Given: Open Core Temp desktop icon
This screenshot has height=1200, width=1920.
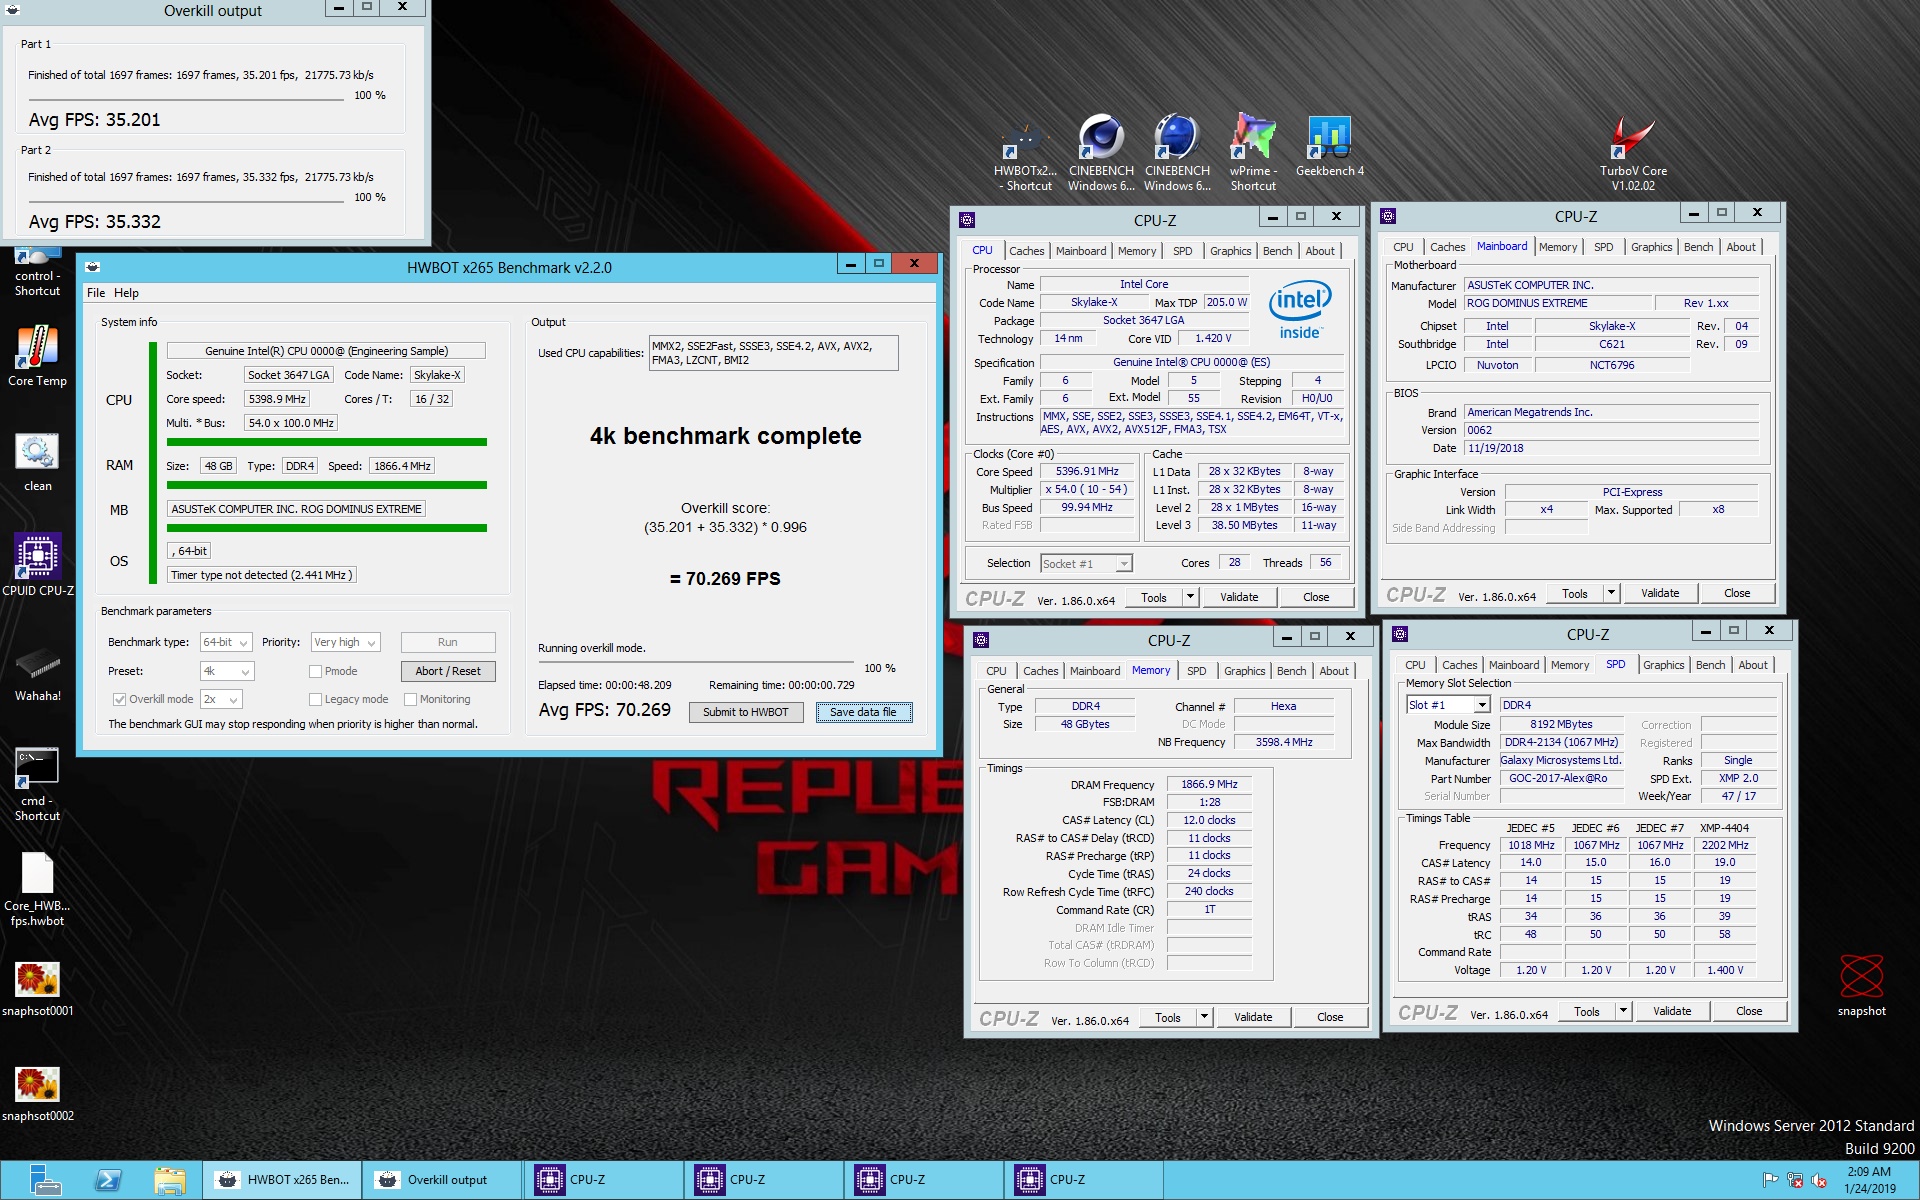Looking at the screenshot, I should click(x=37, y=356).
